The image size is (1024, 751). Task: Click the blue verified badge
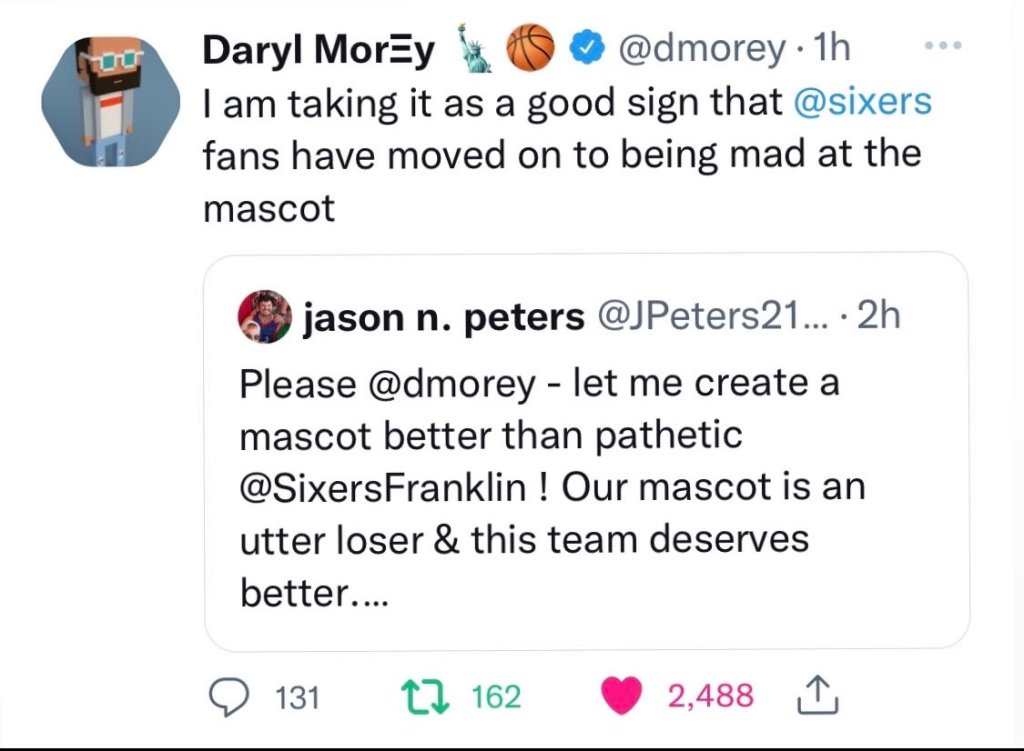(x=585, y=48)
